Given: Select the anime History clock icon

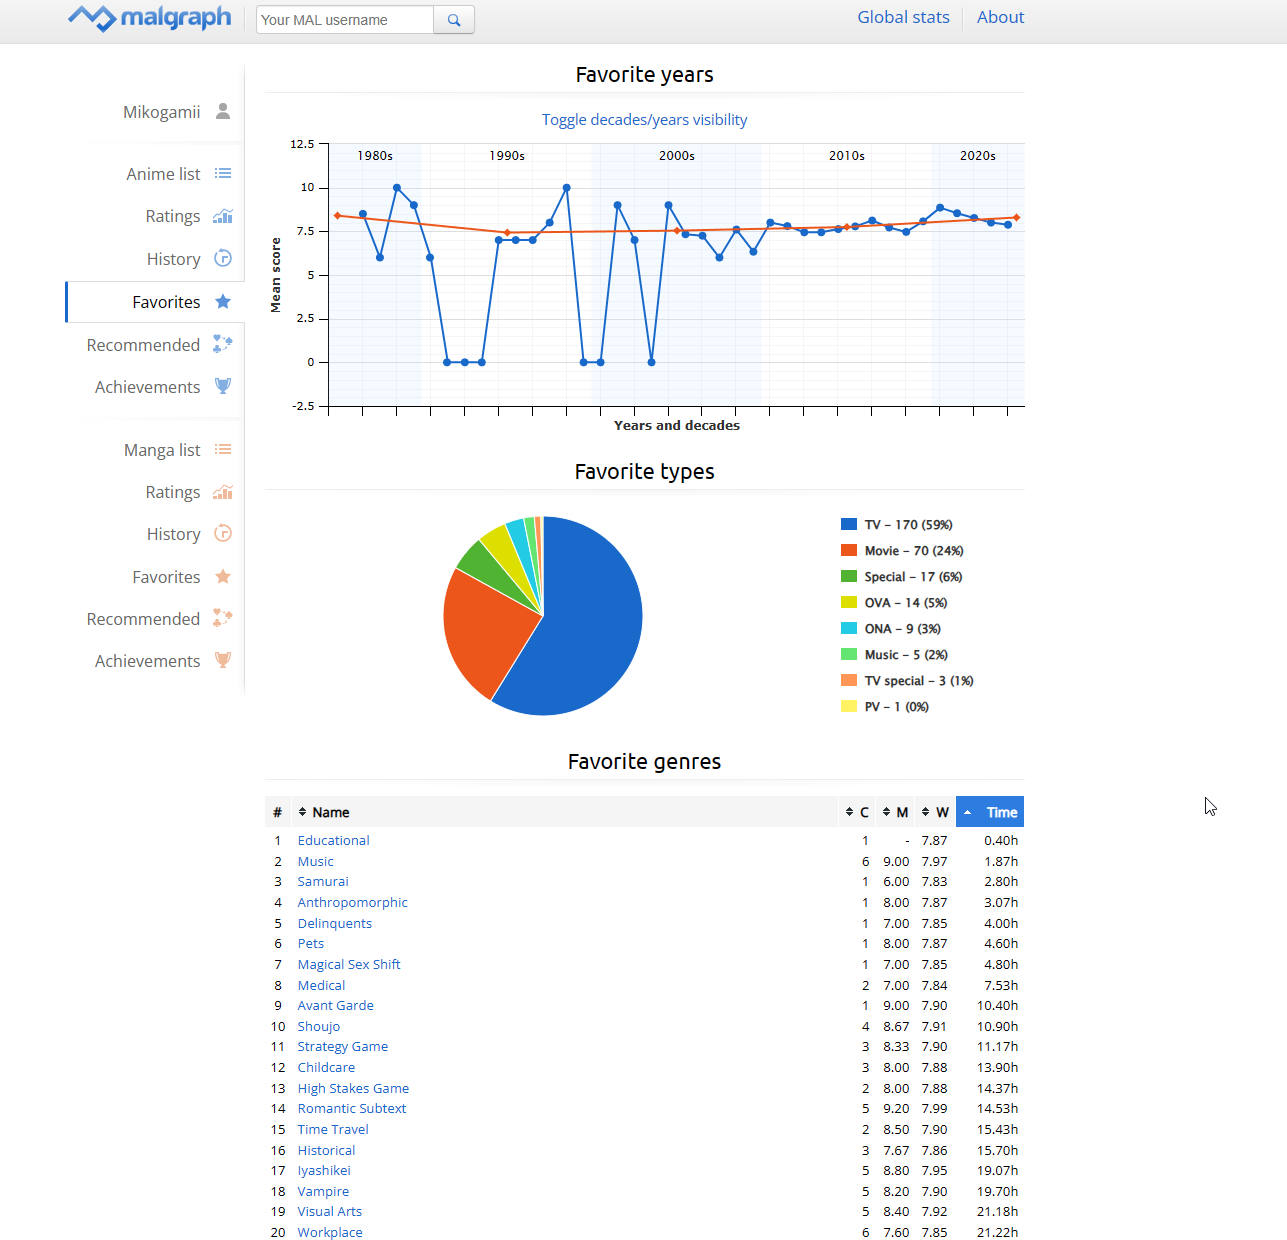Looking at the screenshot, I should (223, 259).
